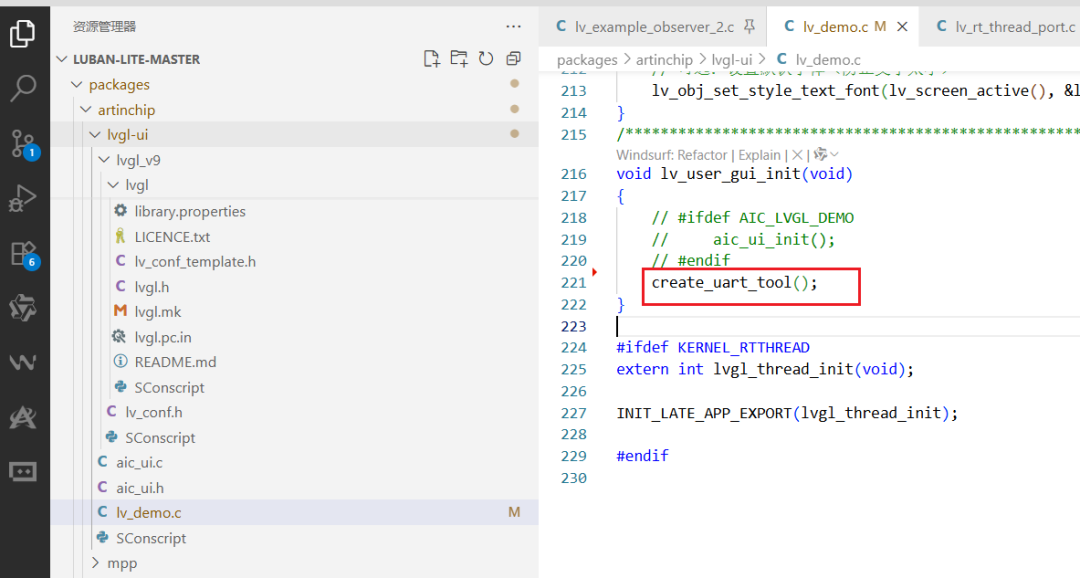
Task: Click the Explain code lens link
Action: click(760, 155)
